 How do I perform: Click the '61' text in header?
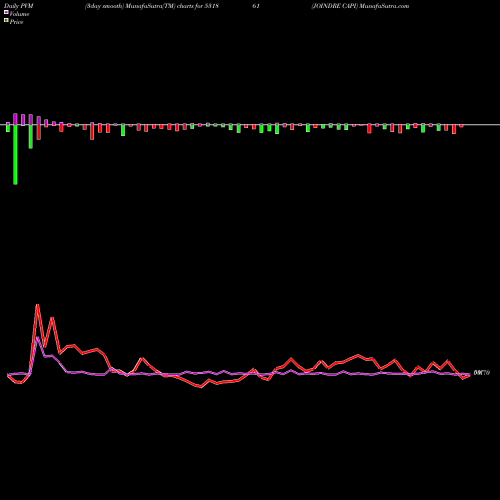pyautogui.click(x=256, y=6)
